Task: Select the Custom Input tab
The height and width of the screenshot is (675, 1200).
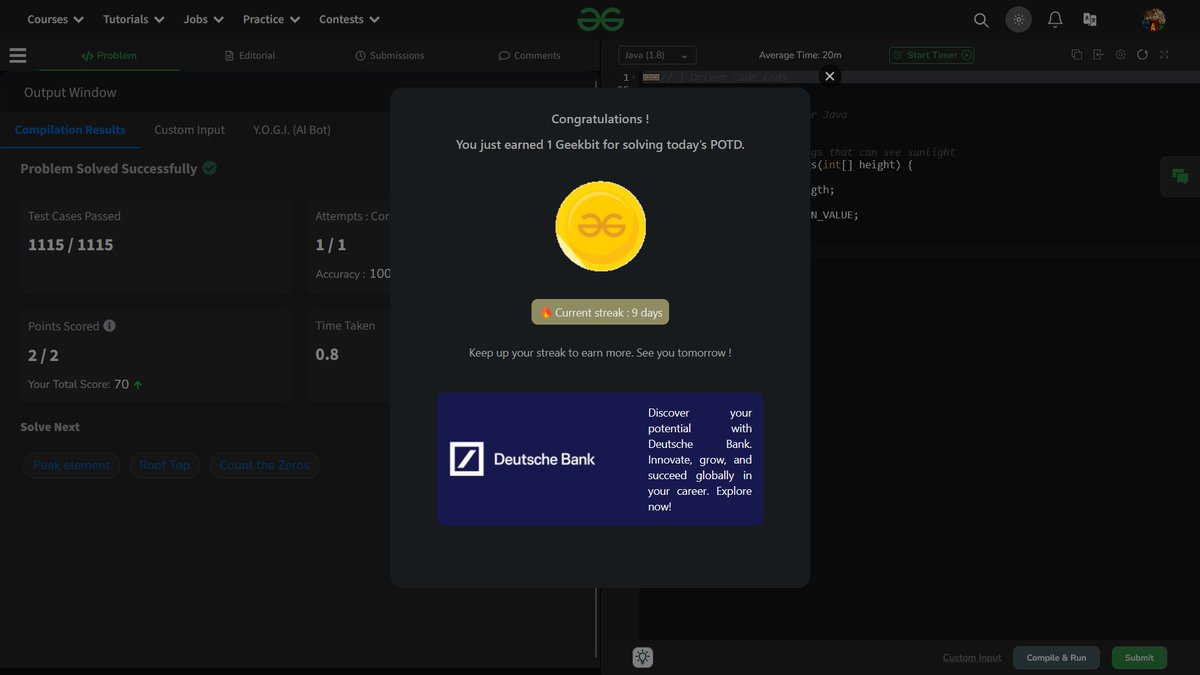Action: tap(189, 130)
